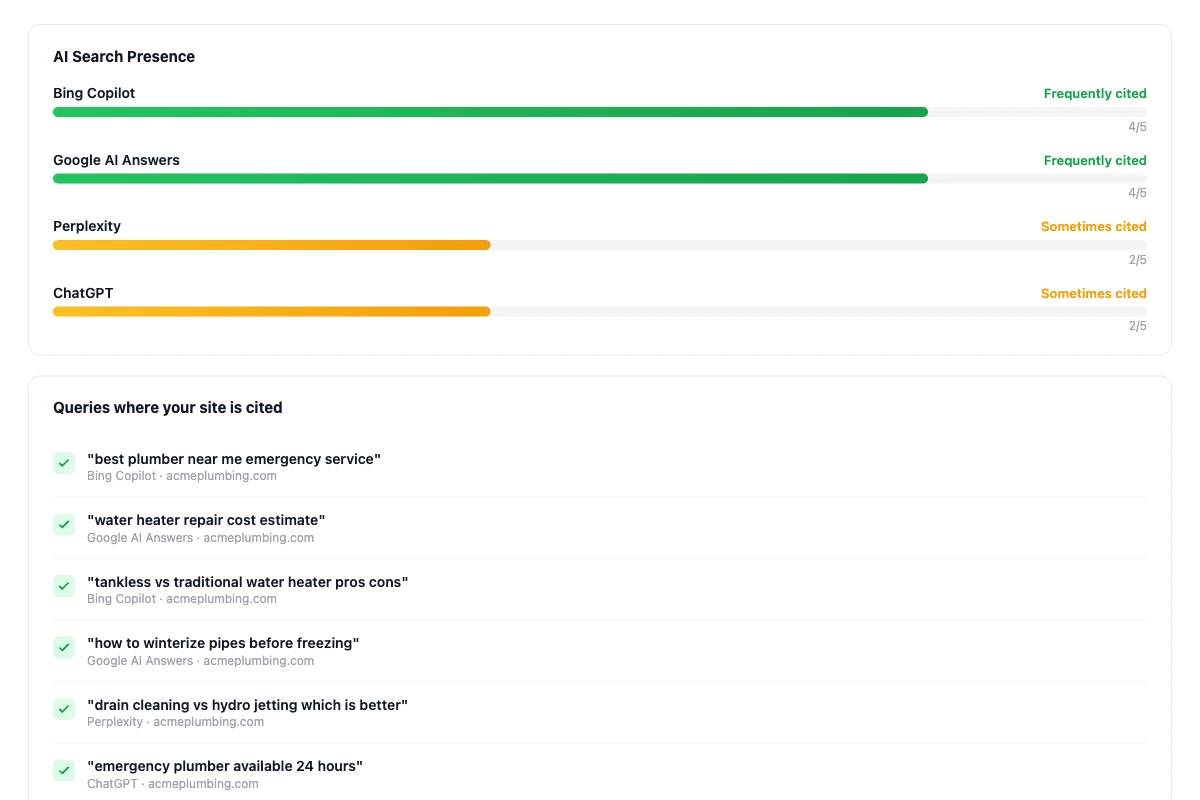Open the "best plumber near me emergency service" query

coord(234,459)
